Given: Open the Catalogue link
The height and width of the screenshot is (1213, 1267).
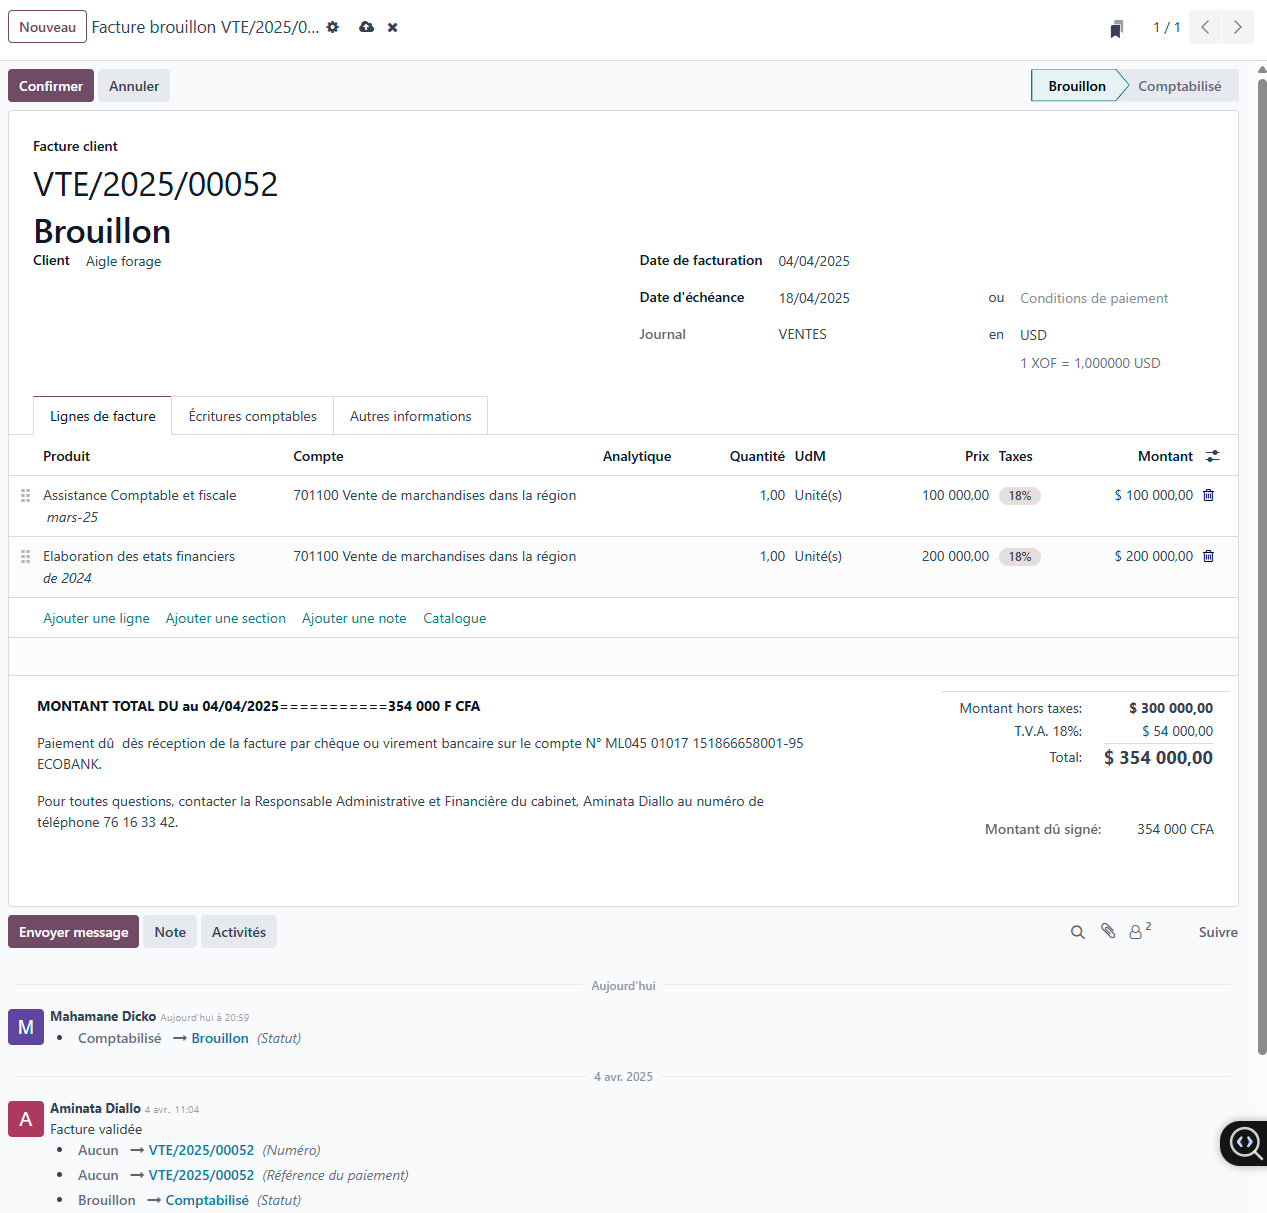Looking at the screenshot, I should [455, 618].
